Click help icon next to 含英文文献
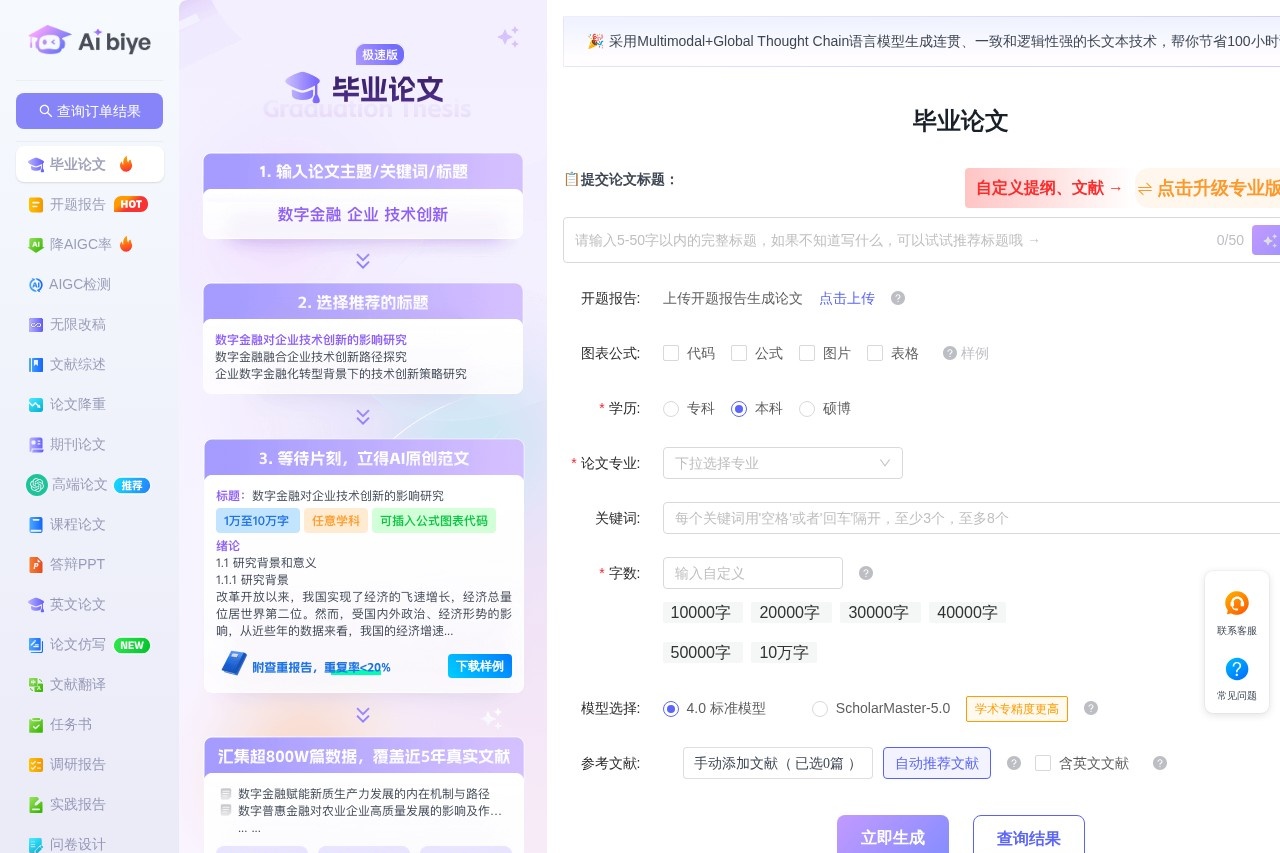This screenshot has height=853, width=1280. point(1160,763)
